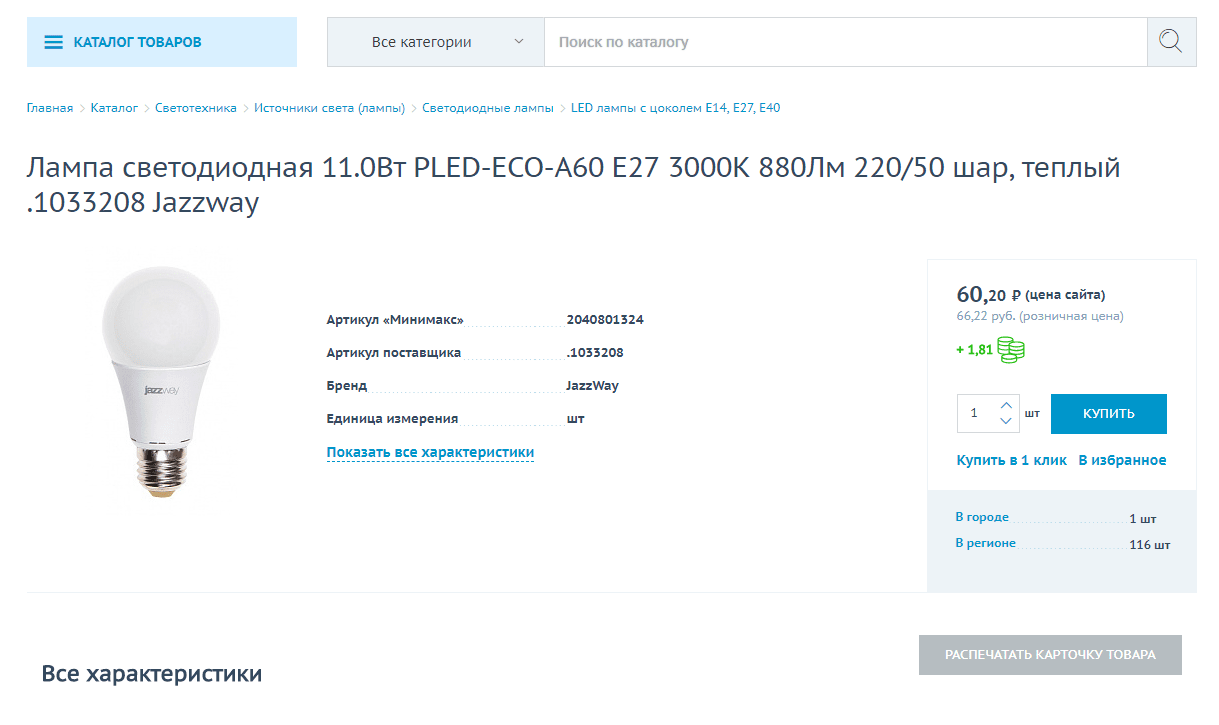Click the bonus amount + 1,81

[x=974, y=350]
